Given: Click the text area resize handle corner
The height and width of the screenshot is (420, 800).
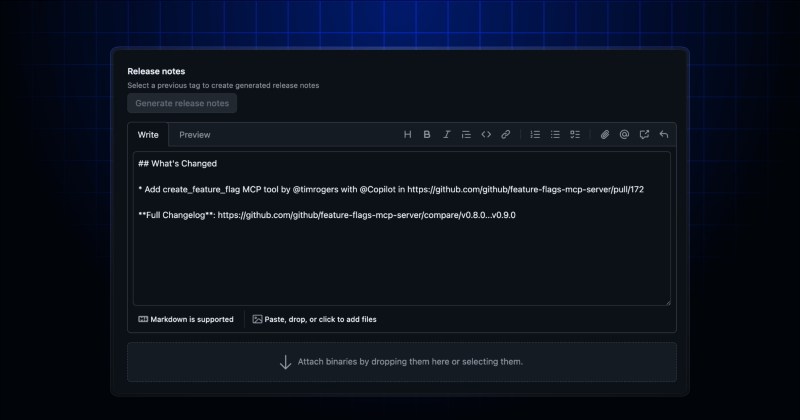Looking at the screenshot, I should (667, 302).
